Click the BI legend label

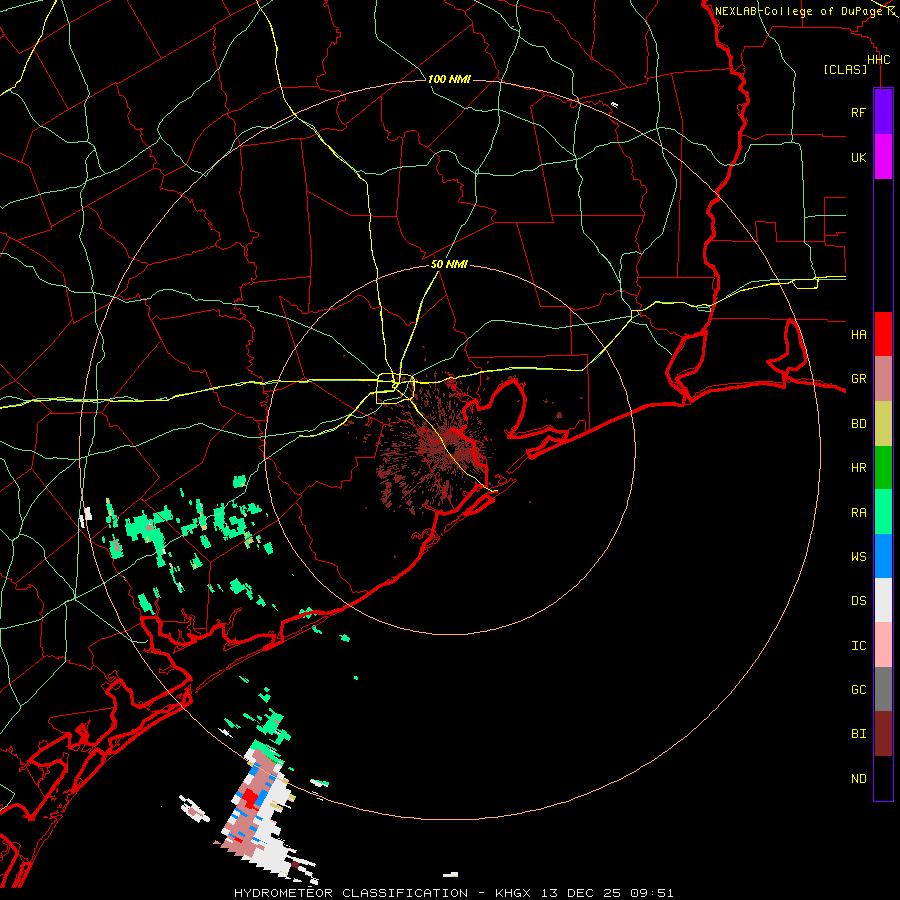pyautogui.click(x=859, y=734)
